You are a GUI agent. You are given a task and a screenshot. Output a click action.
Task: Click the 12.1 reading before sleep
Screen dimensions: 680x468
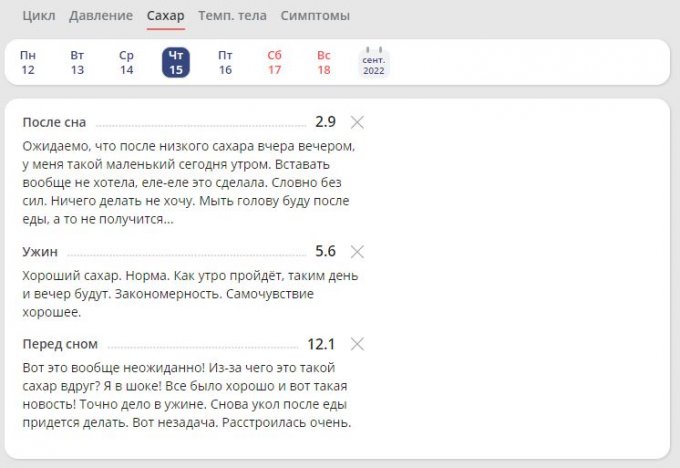point(321,344)
